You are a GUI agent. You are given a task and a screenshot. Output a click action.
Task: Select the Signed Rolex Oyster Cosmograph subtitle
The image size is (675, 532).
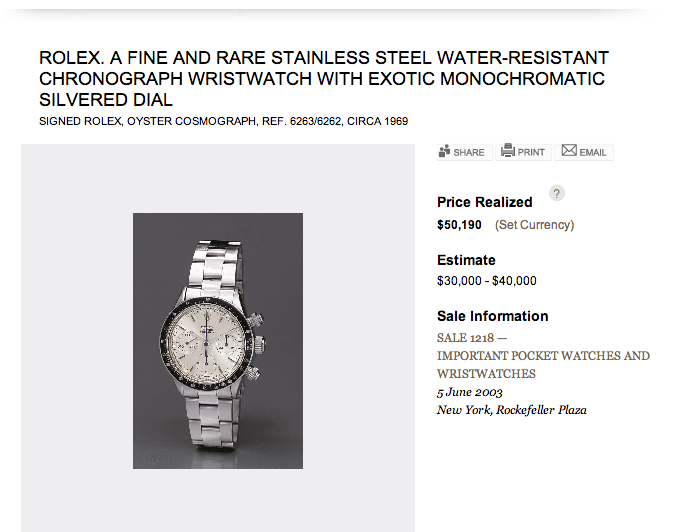coord(223,122)
